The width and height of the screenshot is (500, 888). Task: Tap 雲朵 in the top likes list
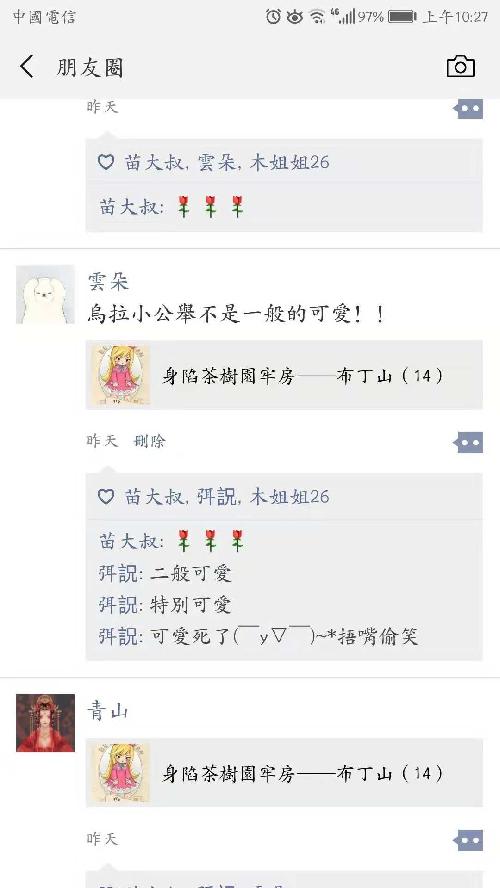coord(219,163)
